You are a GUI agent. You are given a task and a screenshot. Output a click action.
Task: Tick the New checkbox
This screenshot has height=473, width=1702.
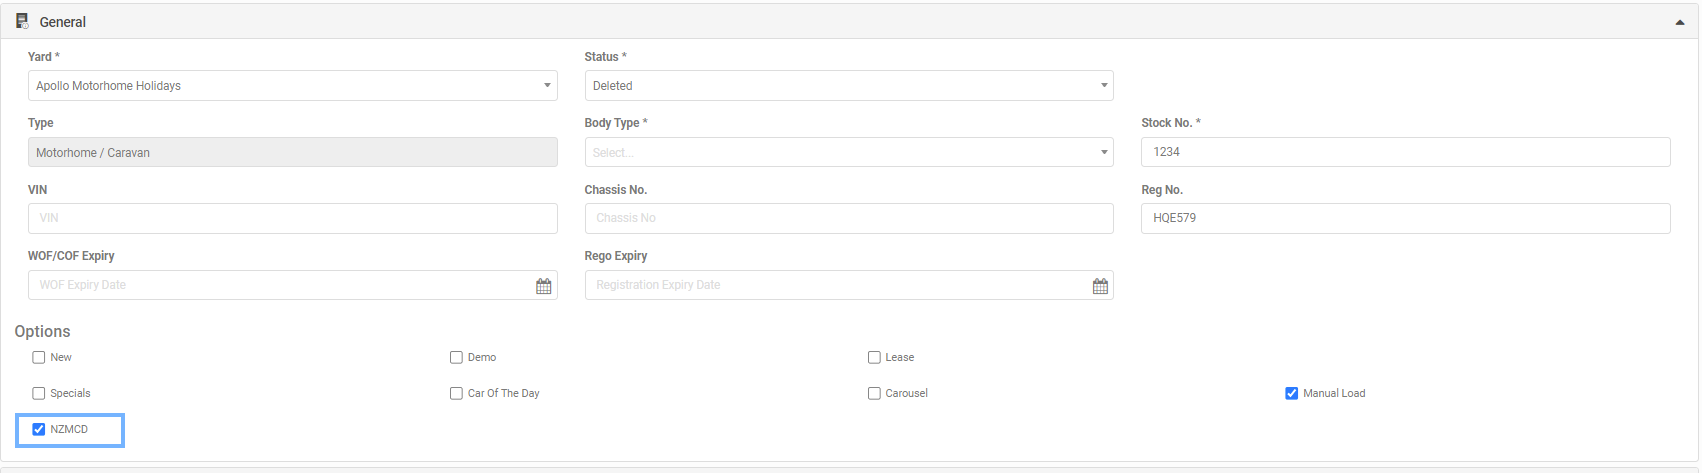click(39, 357)
